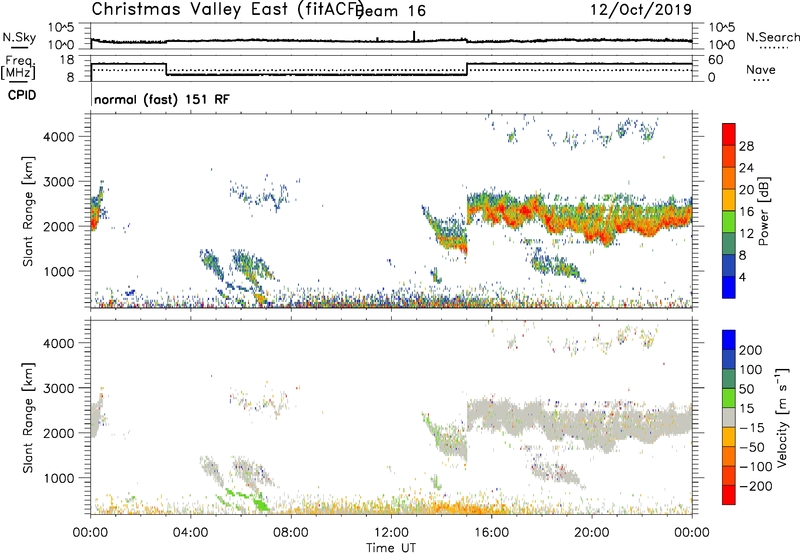Click the 2000 tick on the power panel
The height and width of the screenshot is (554, 800).
pos(59,226)
